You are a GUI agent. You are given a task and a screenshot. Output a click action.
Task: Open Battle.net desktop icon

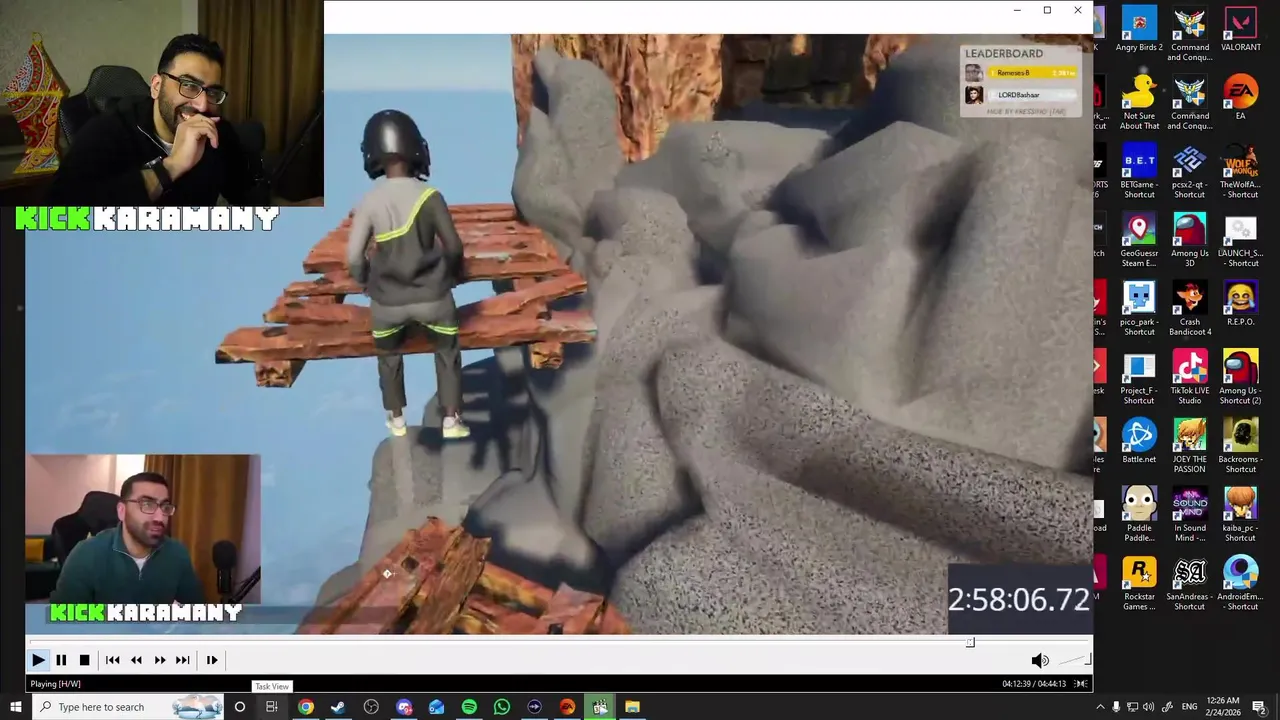tap(1139, 440)
